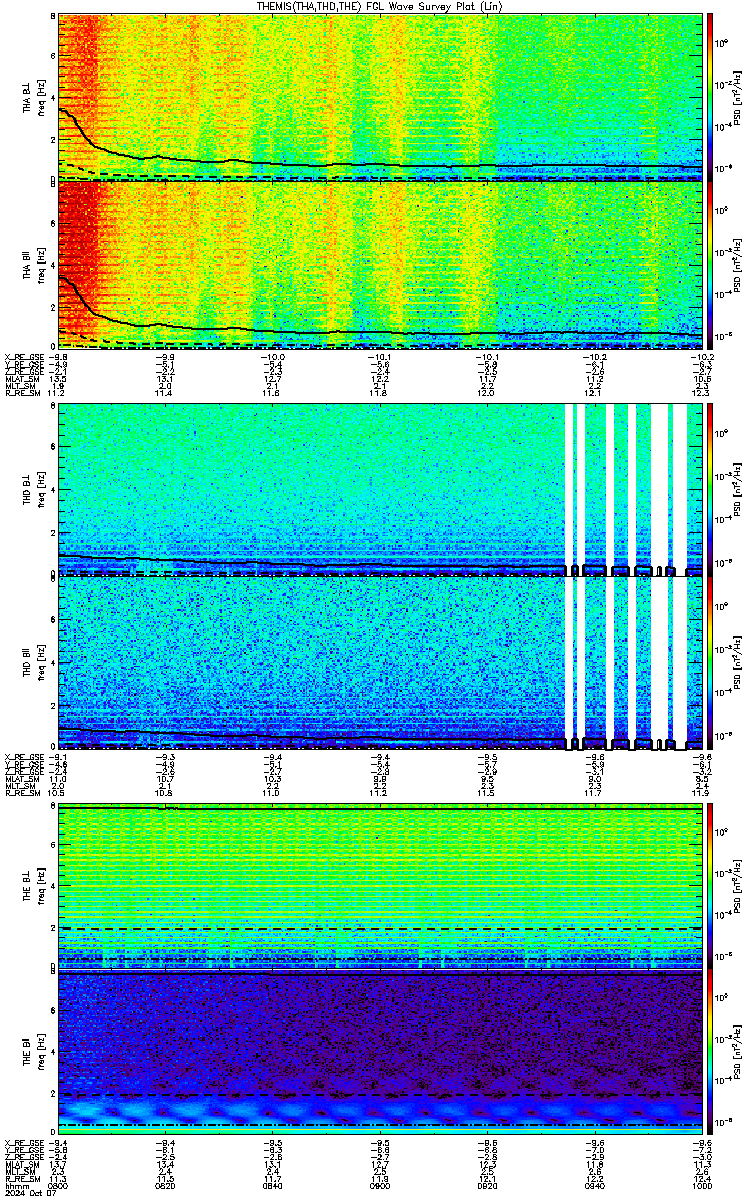Click the THA B-perpendicular color bar

point(710,96)
